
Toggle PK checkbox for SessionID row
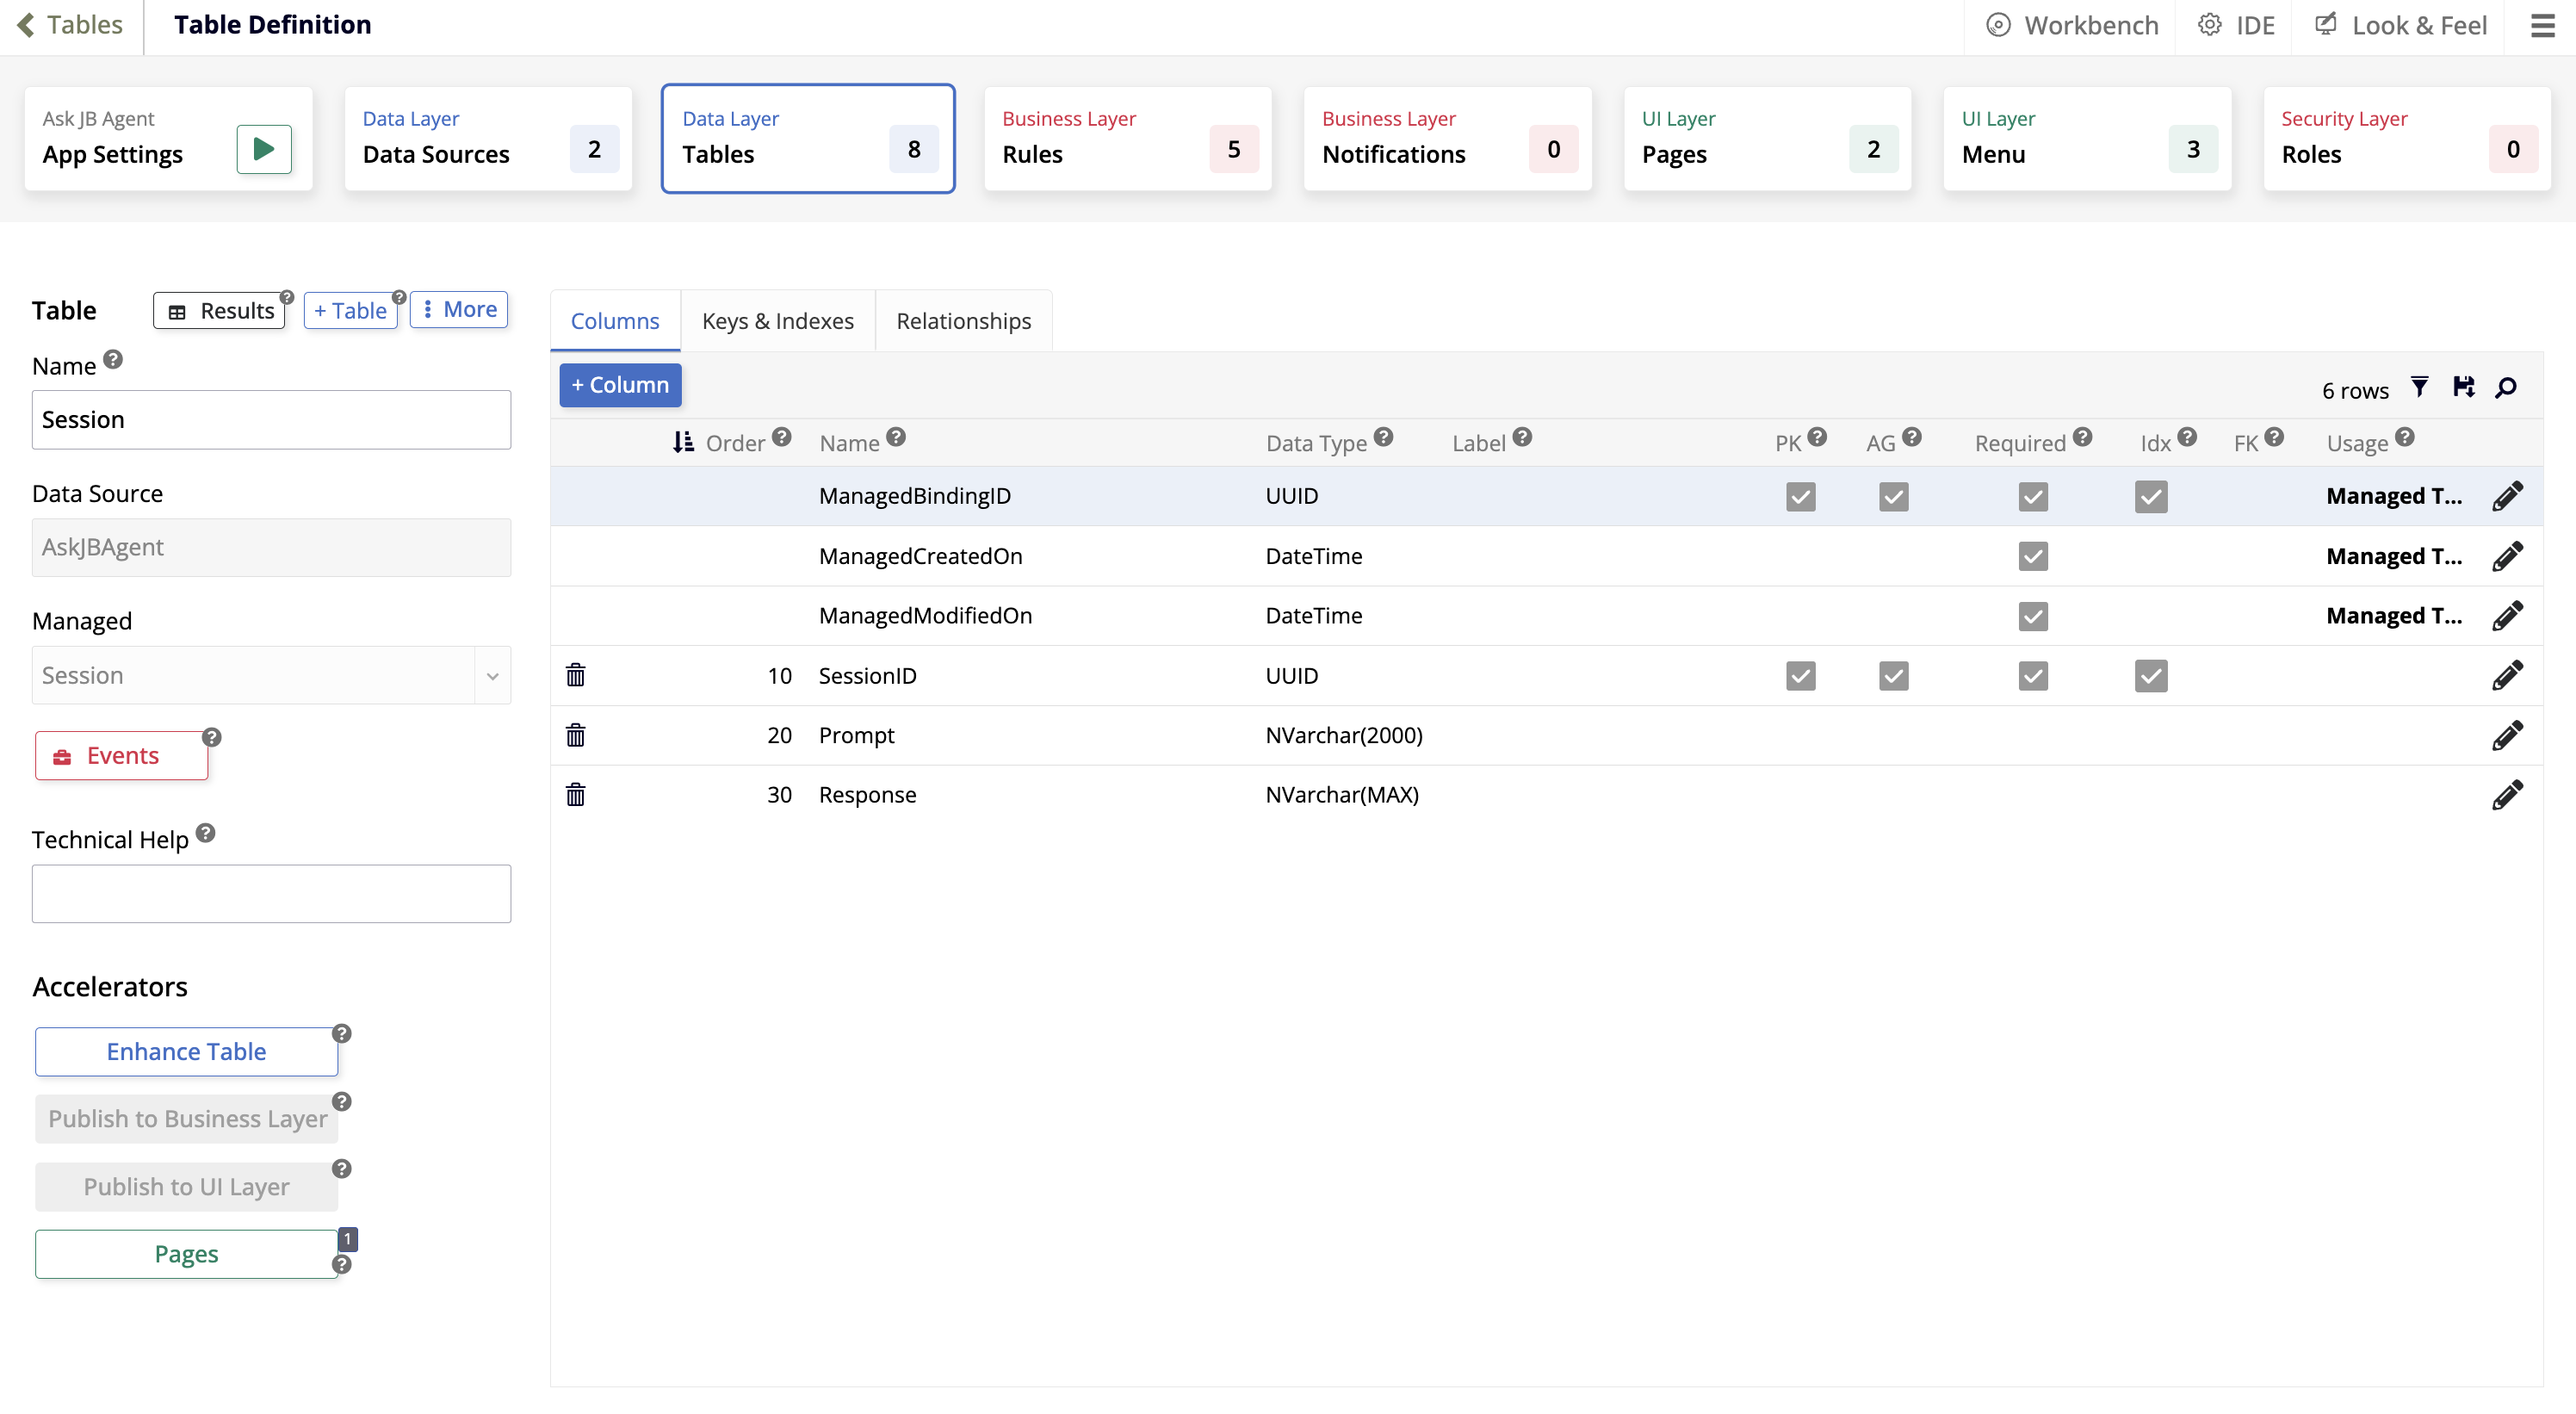pos(1800,676)
